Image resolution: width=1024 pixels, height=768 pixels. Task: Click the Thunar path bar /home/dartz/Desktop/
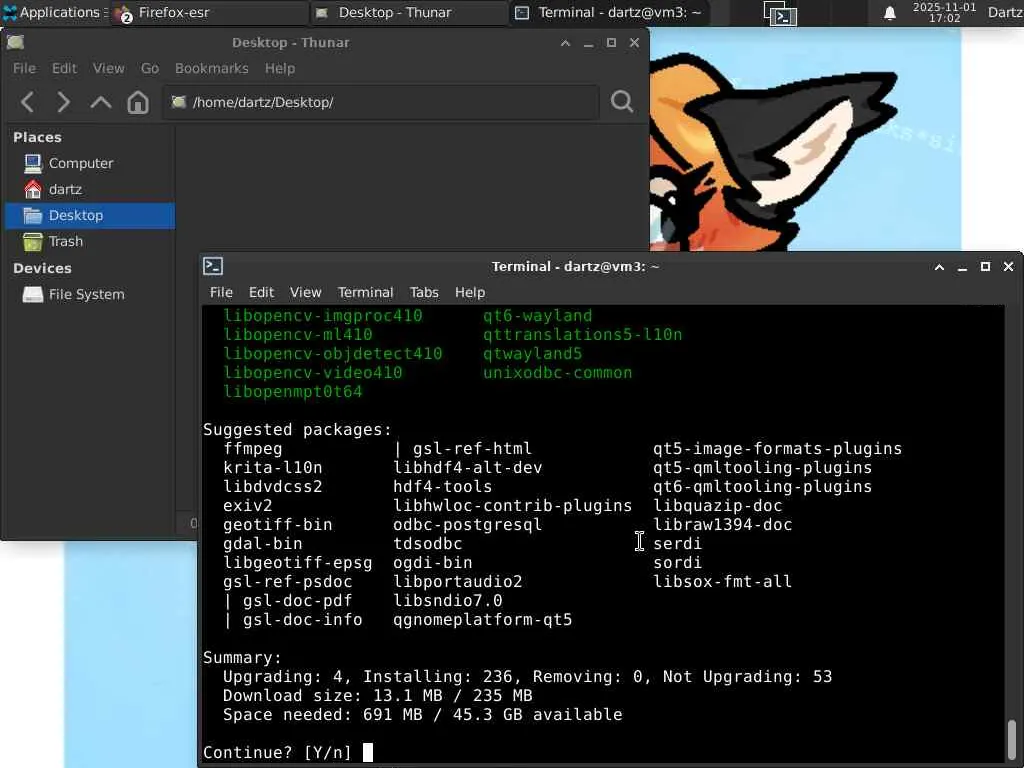381,102
